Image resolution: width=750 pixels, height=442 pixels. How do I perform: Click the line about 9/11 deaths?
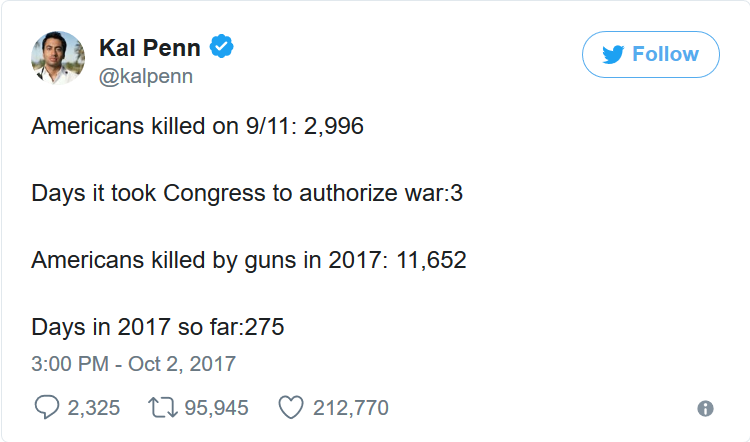(198, 126)
